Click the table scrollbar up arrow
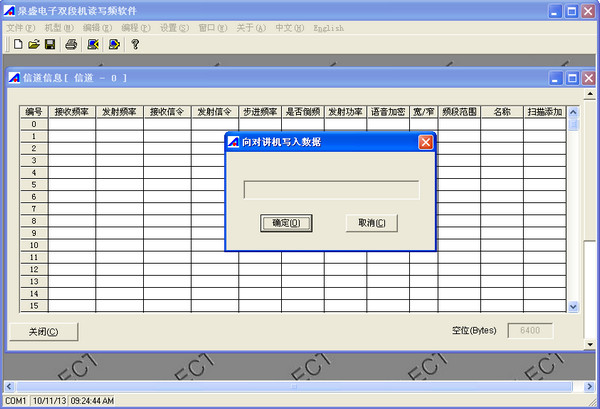 click(x=573, y=112)
